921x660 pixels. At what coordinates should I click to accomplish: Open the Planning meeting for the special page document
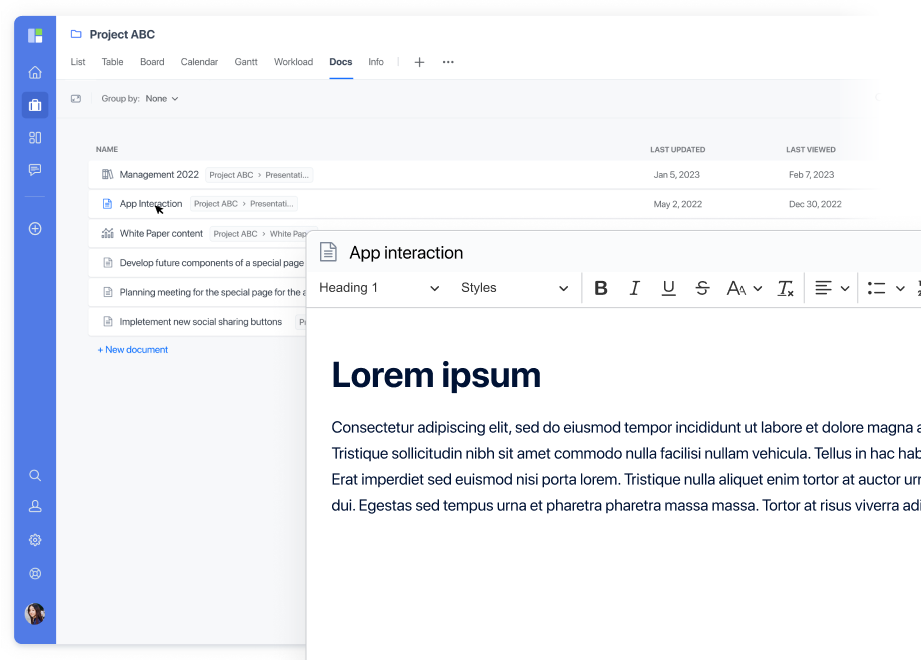tap(213, 292)
